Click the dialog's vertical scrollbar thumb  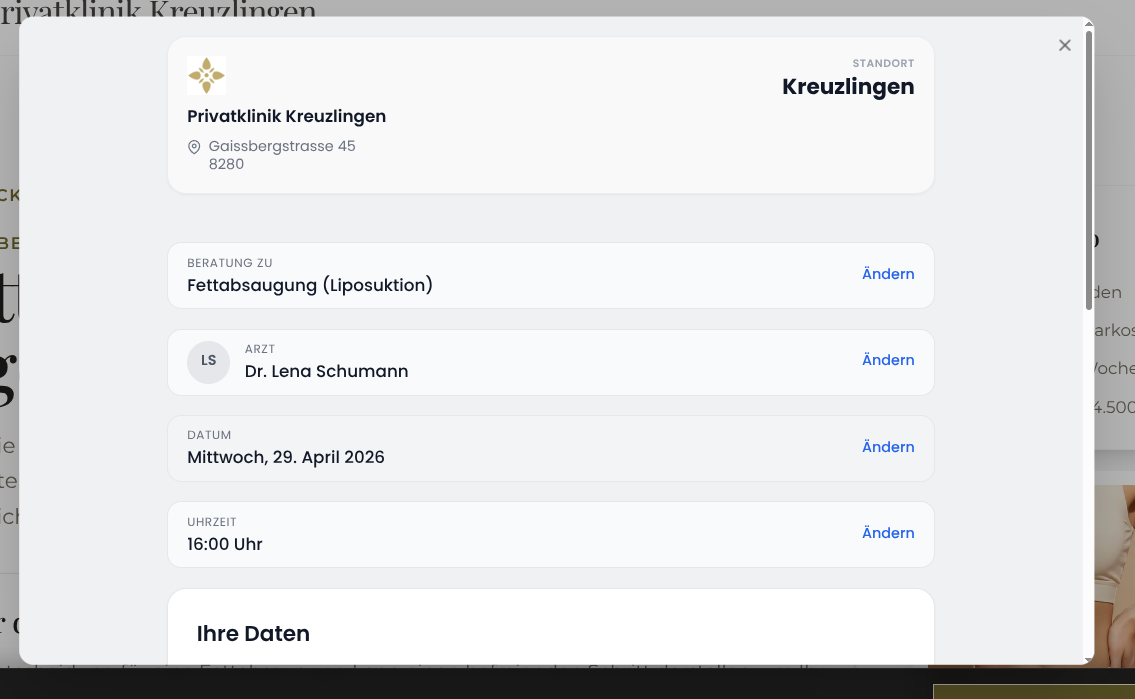[1089, 170]
